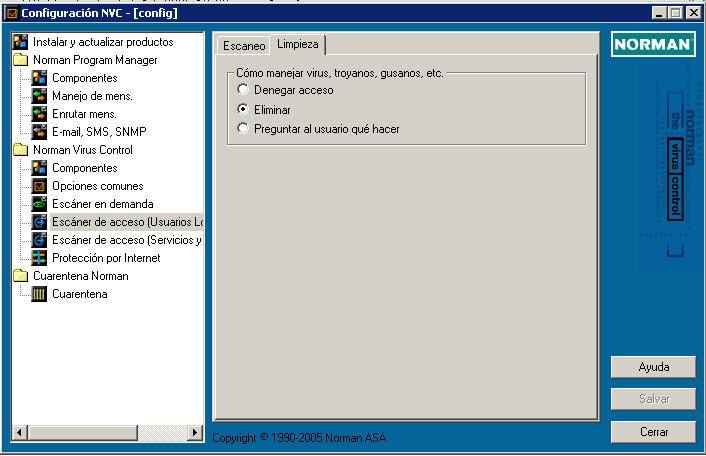The width and height of the screenshot is (706, 456).
Task: Select Escáner de acceso (Usuarios Lo label
Action: [127, 222]
